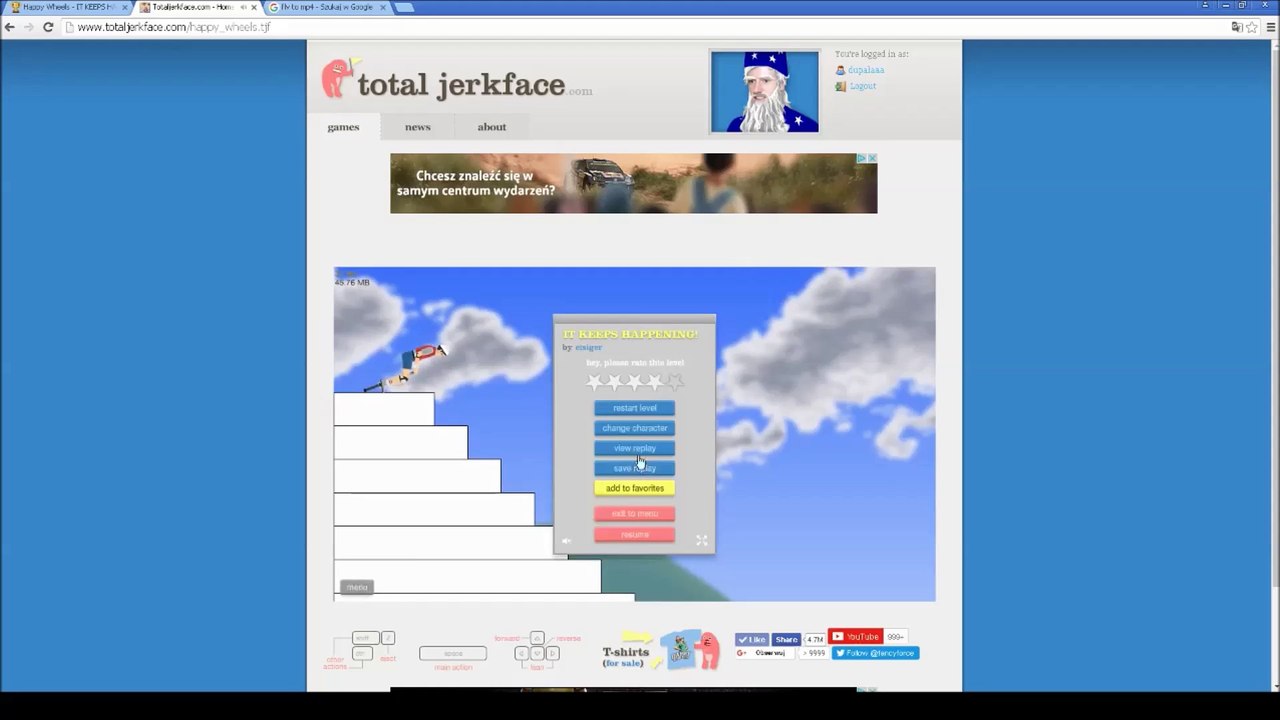Click the Facebook Like button
1280x720 pixels.
[752, 639]
